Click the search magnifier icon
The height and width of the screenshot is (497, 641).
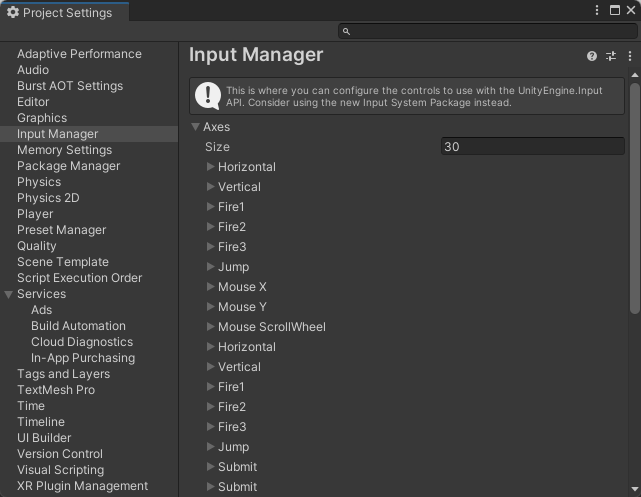coord(346,31)
